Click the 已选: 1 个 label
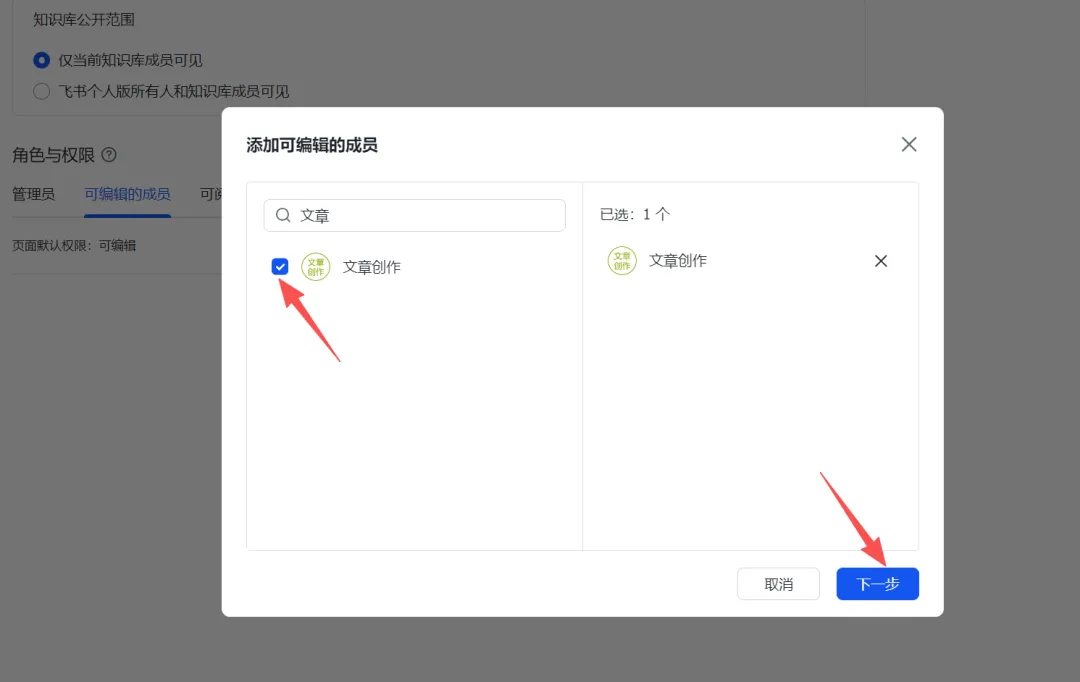 pyautogui.click(x=634, y=214)
